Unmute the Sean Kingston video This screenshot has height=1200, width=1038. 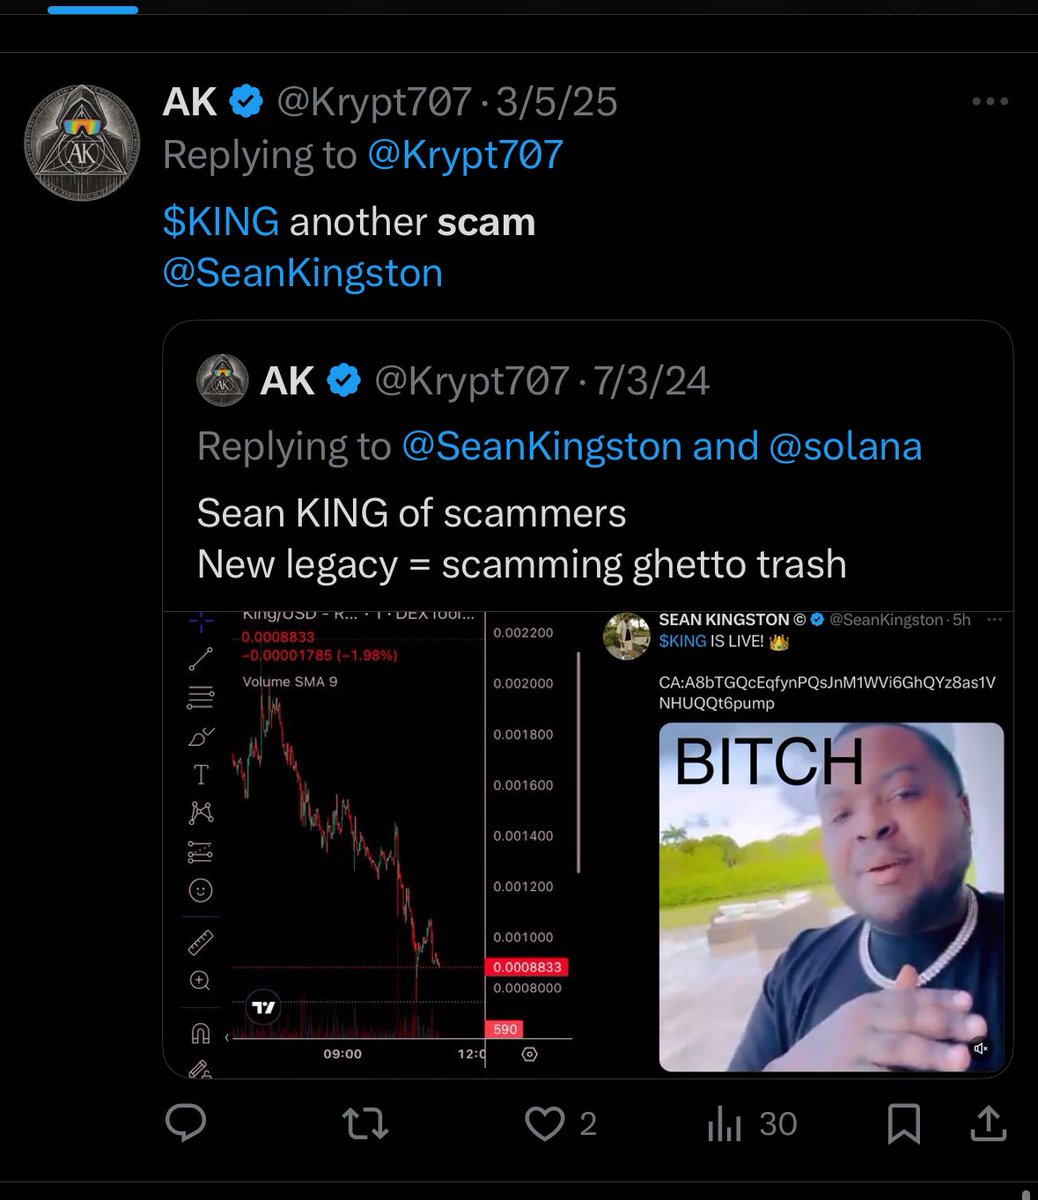point(981,1048)
